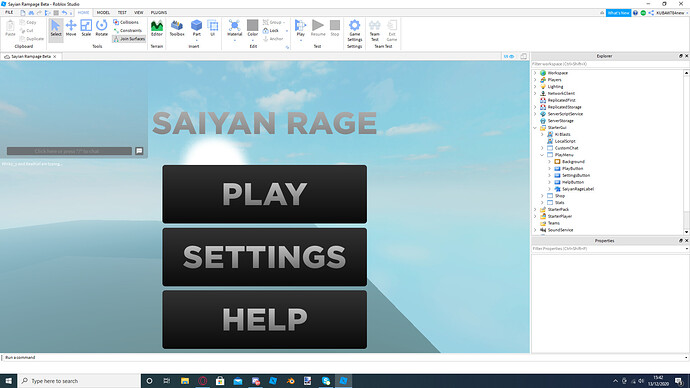Collapse the StarterGui node
The image size is (690, 388).
(536, 128)
